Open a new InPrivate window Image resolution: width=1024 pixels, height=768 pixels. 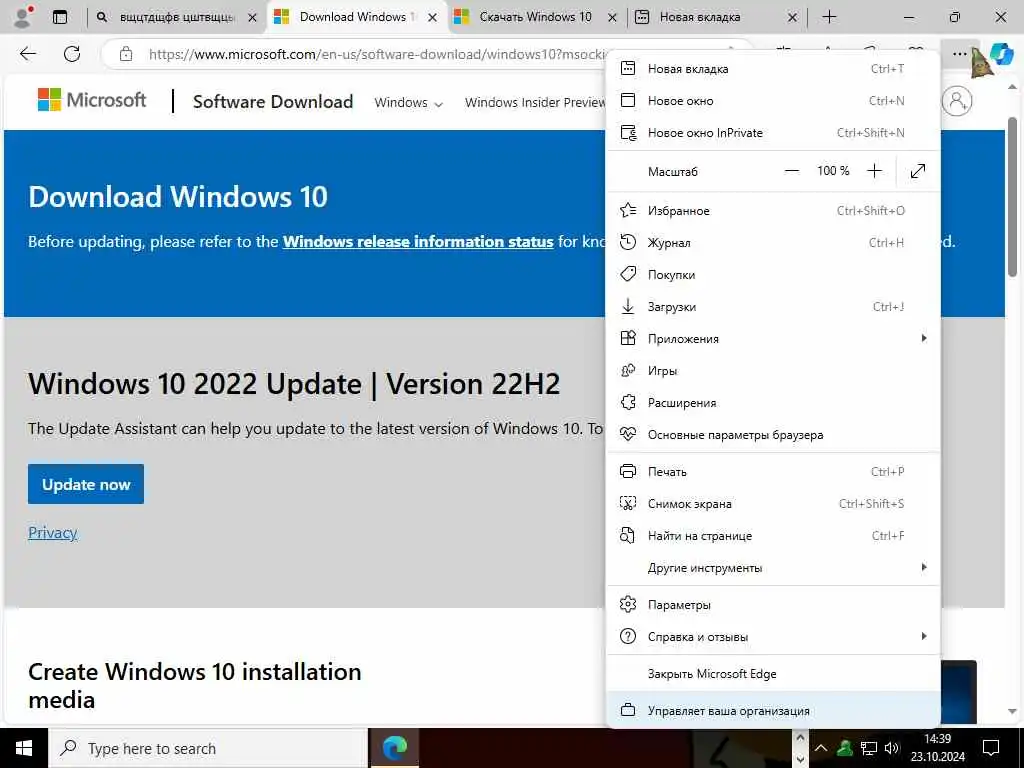tap(773, 133)
